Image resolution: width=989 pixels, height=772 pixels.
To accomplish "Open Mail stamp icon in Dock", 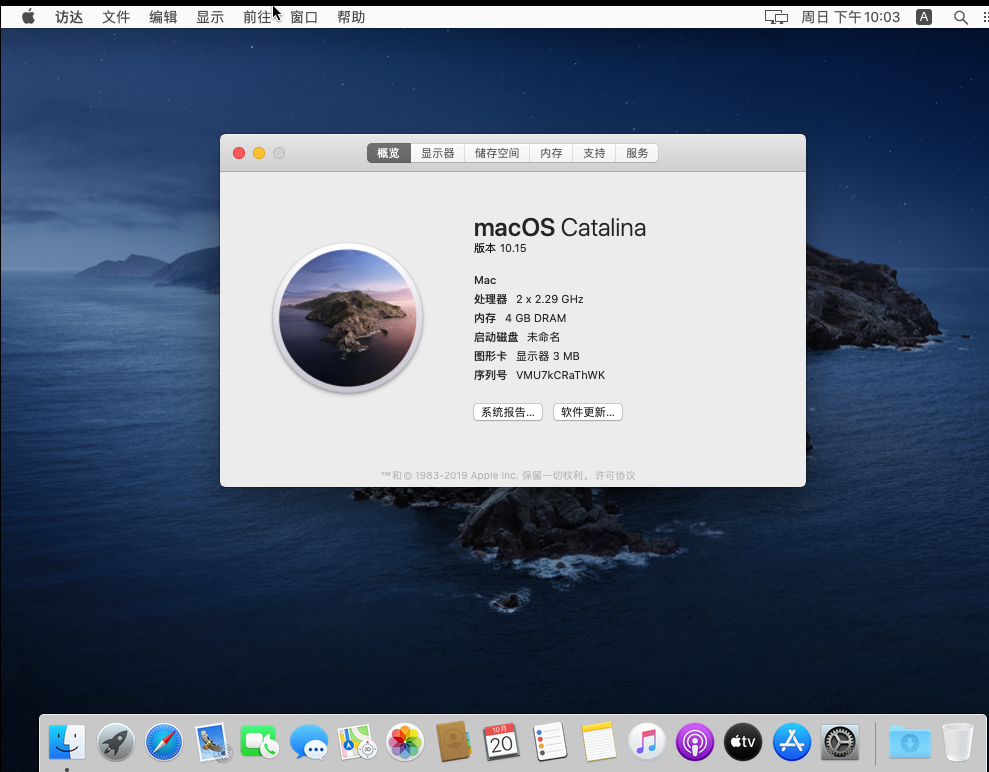I will coord(212,742).
